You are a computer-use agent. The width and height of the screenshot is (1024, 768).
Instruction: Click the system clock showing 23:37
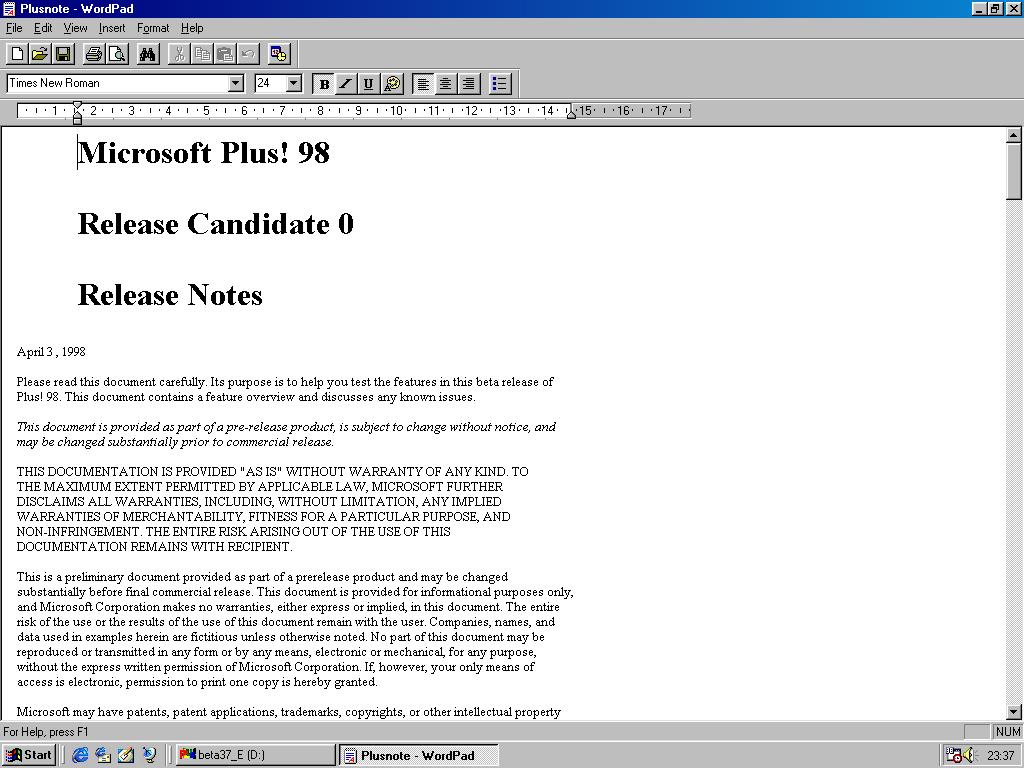[1000, 756]
